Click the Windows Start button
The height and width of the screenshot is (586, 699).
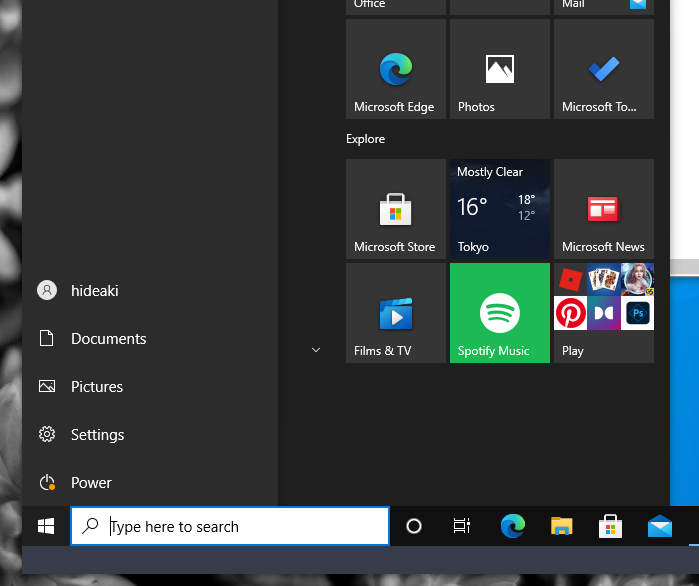46,526
